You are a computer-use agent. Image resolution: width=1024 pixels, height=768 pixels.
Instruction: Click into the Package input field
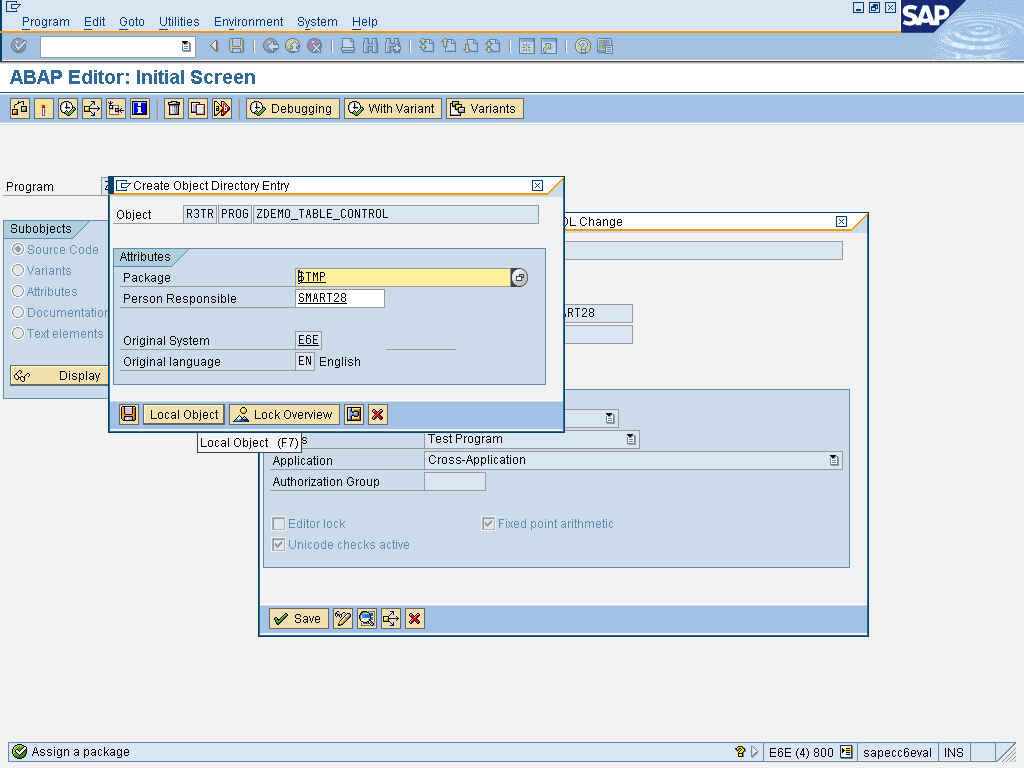coord(402,277)
